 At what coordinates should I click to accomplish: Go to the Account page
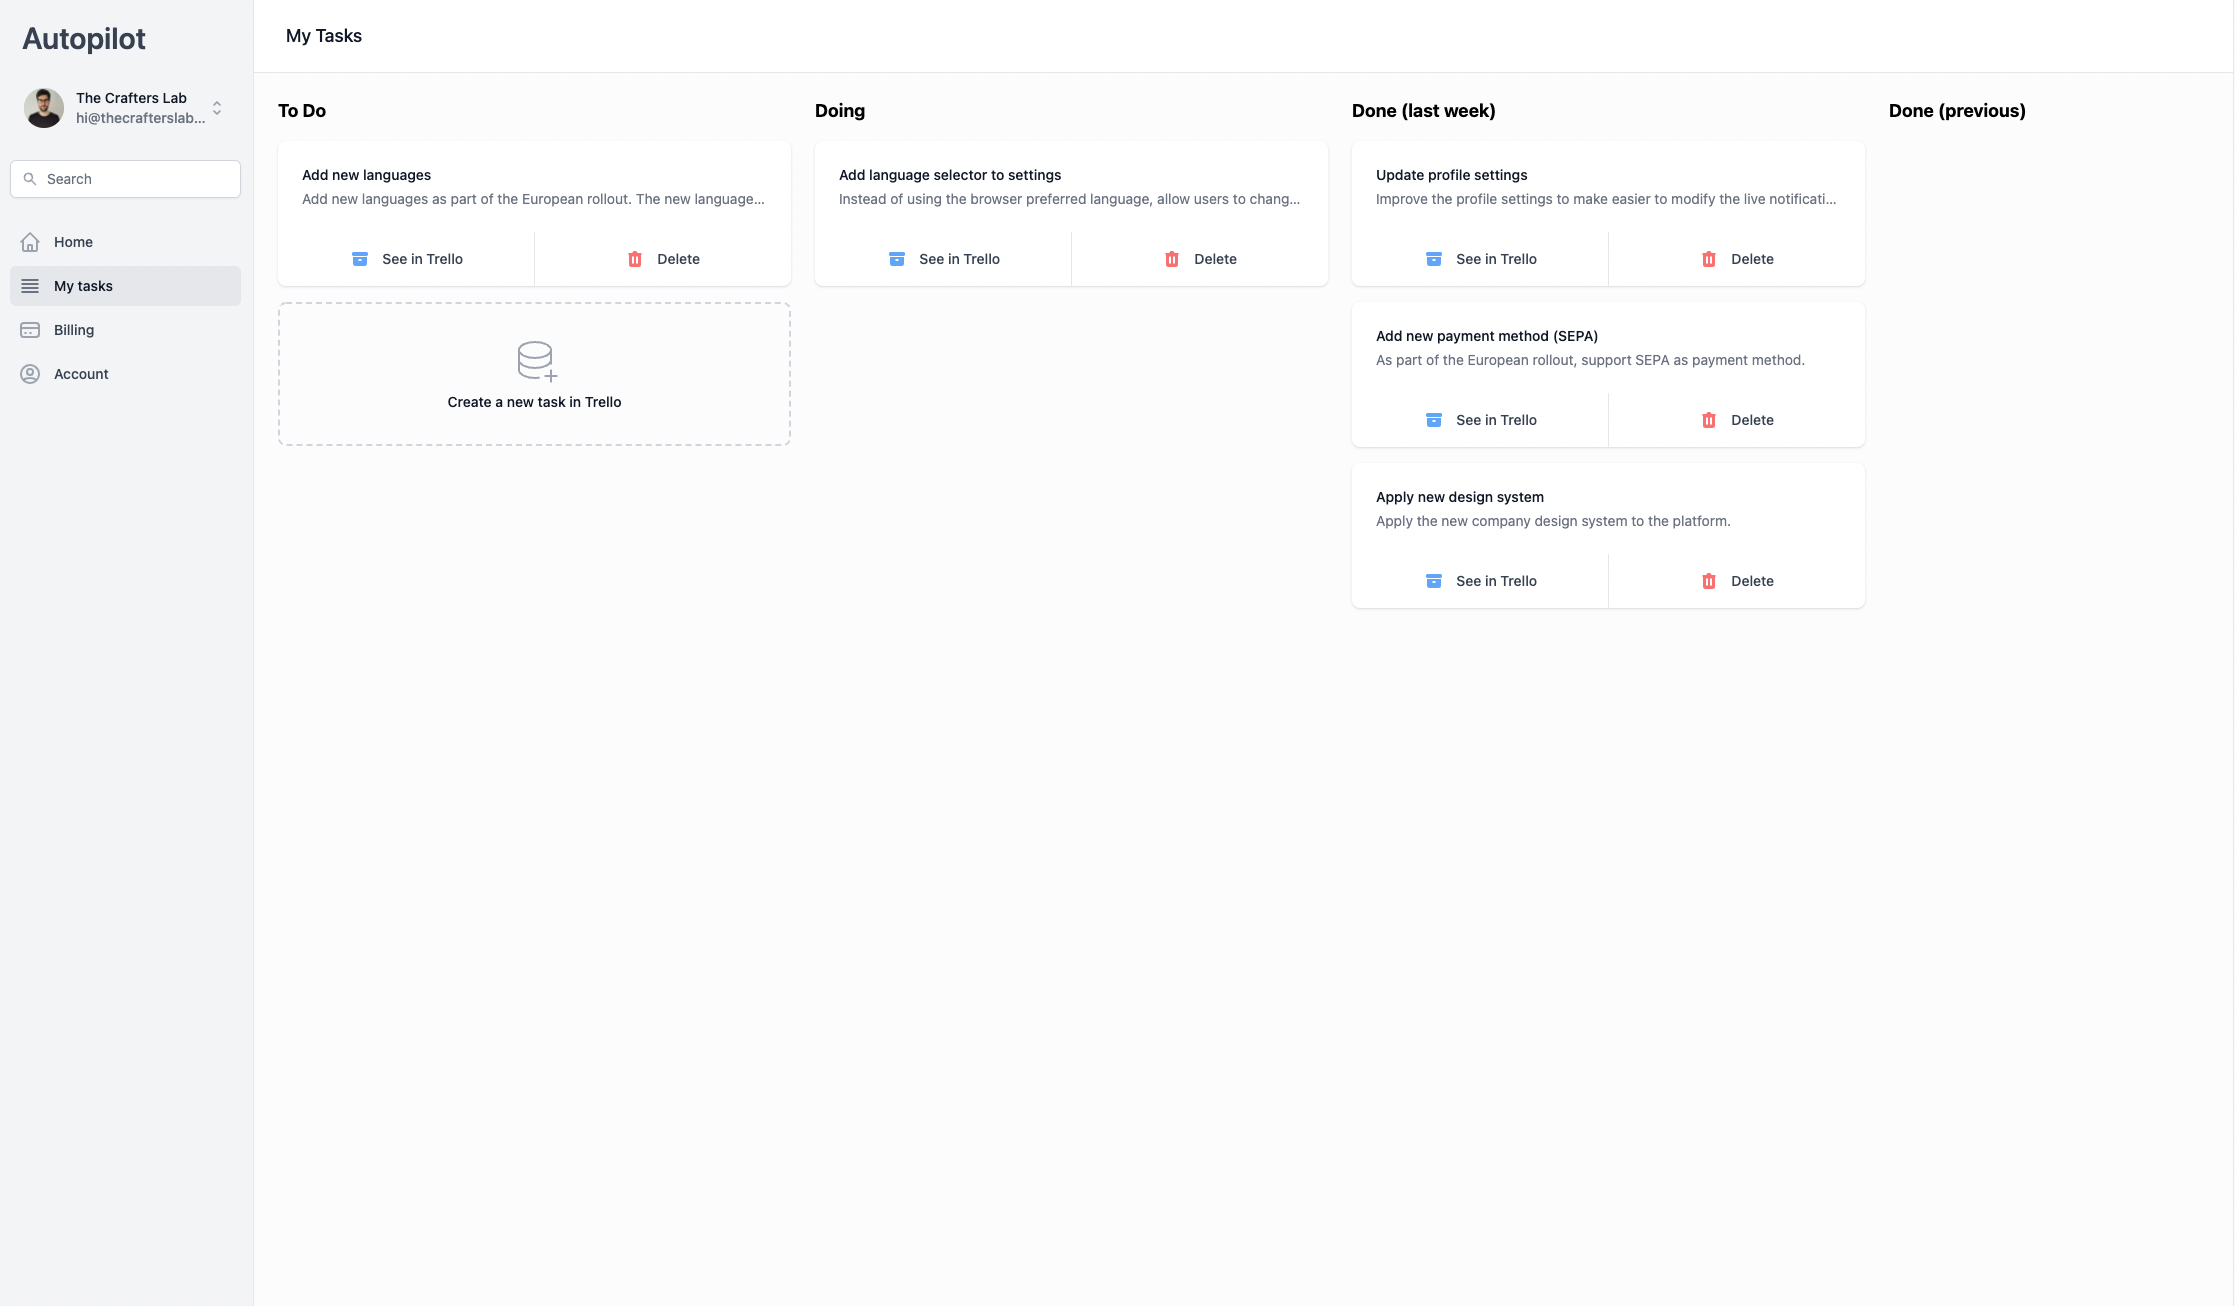[x=81, y=374]
